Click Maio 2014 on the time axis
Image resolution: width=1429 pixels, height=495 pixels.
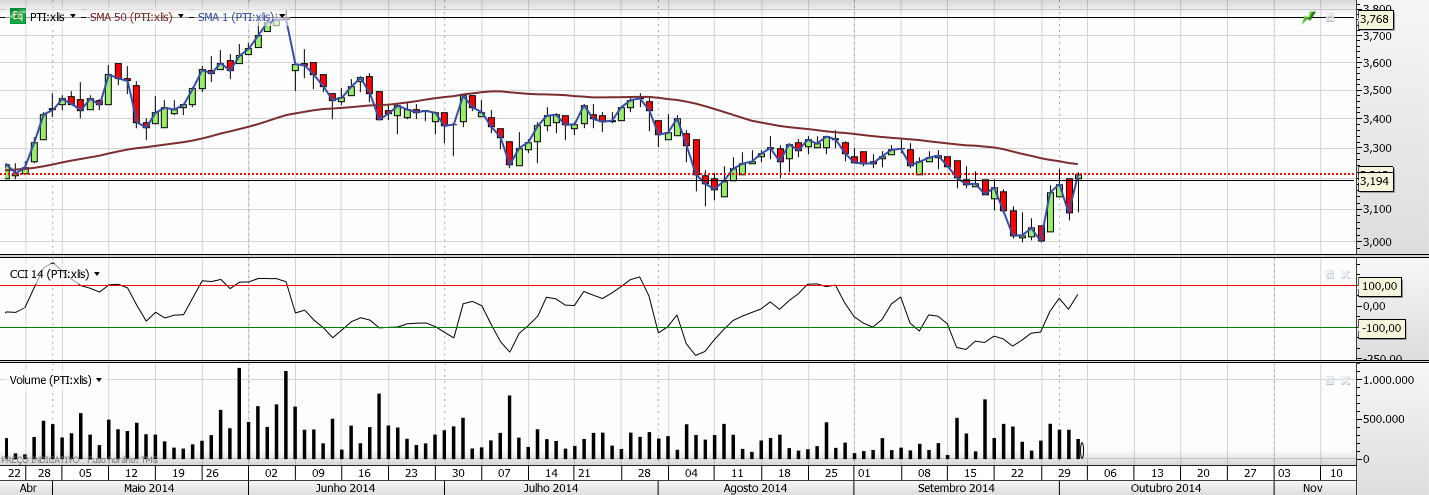150,488
